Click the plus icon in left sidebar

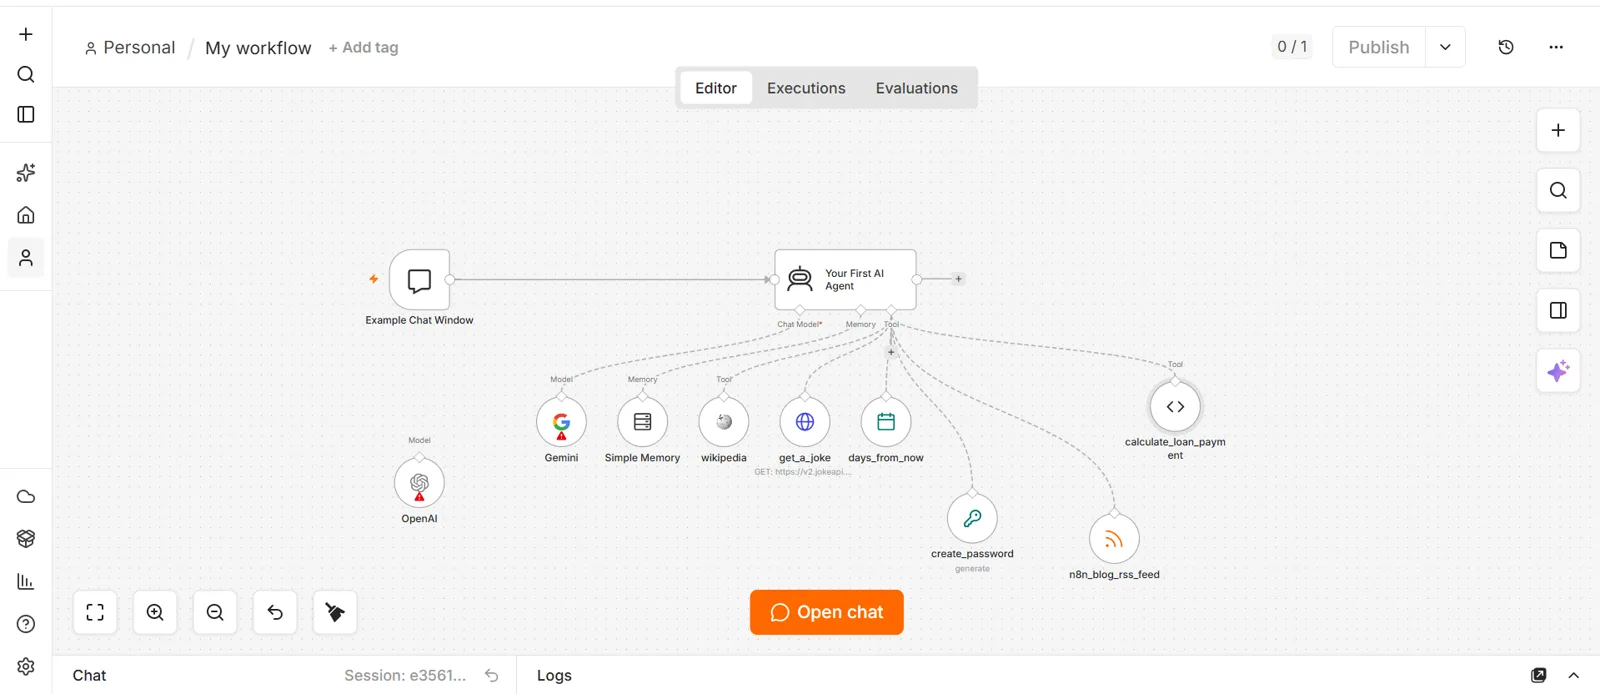tap(26, 34)
